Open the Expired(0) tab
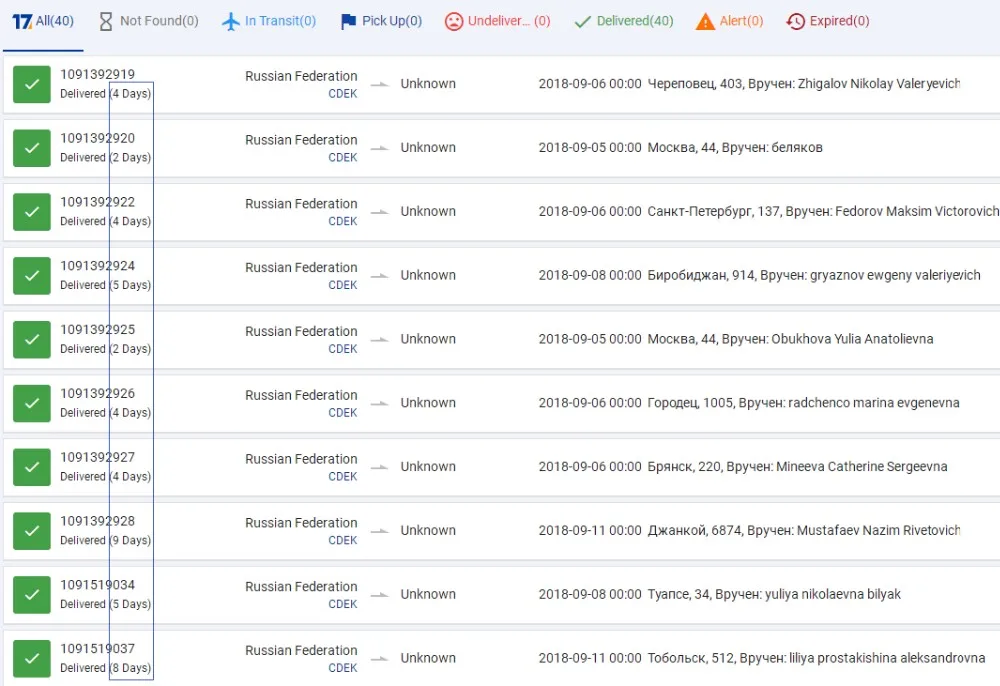Screen dimensions: 1000x686 pyautogui.click(x=828, y=22)
